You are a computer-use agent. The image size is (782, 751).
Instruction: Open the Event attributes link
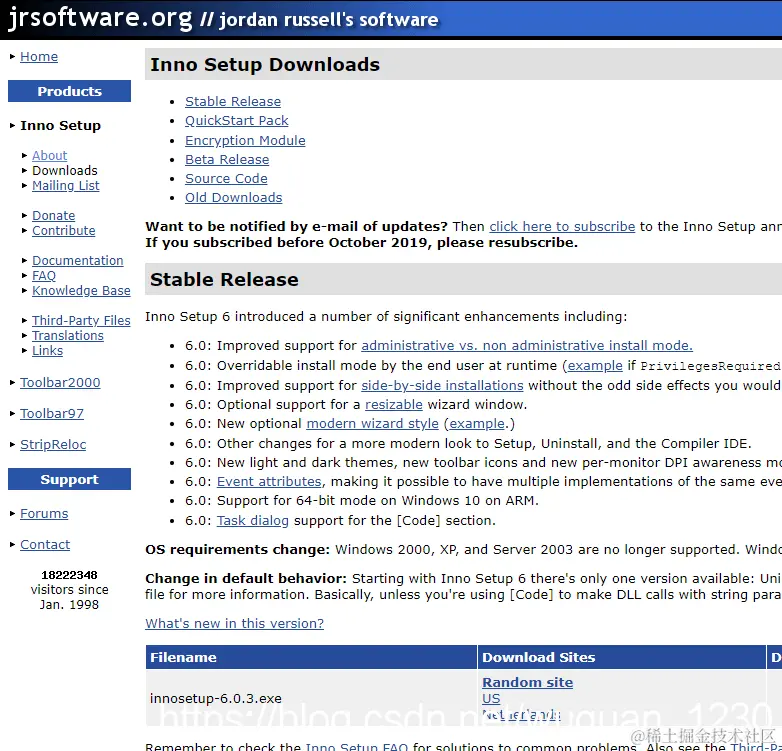pos(269,481)
